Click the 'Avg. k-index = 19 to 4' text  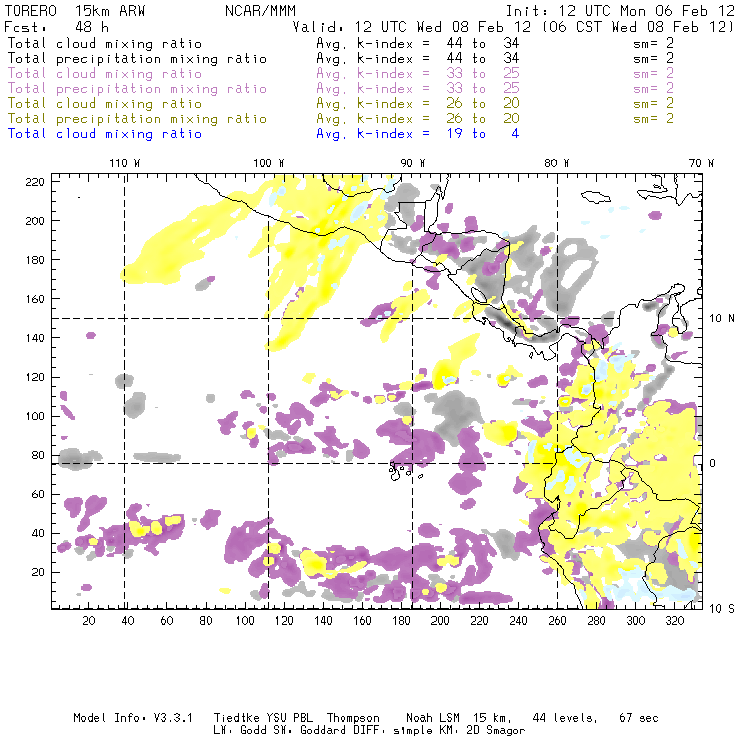(x=417, y=133)
